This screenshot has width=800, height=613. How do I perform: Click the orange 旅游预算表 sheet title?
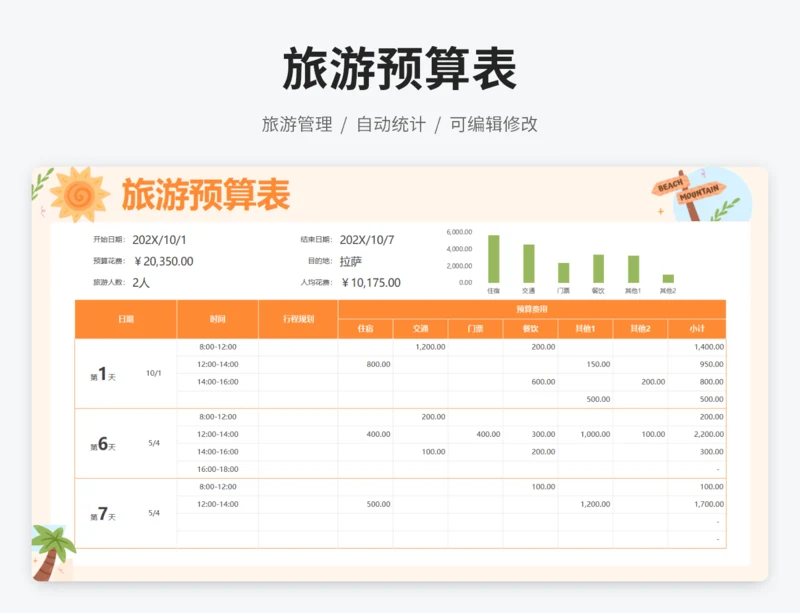click(206, 194)
